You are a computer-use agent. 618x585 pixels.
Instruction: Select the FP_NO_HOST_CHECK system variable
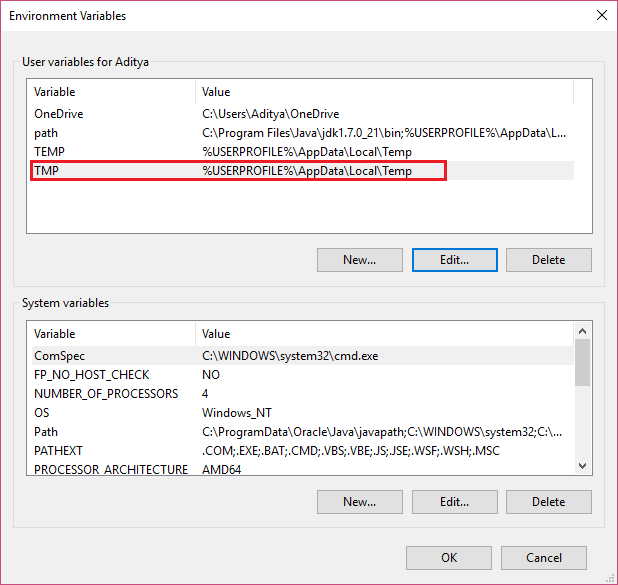303,374
